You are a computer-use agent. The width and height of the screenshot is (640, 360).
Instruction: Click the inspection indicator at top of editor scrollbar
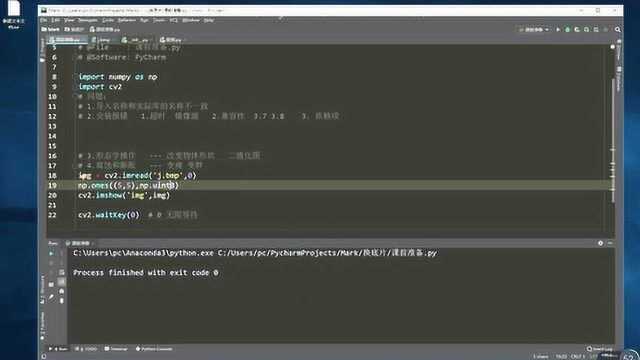point(613,47)
